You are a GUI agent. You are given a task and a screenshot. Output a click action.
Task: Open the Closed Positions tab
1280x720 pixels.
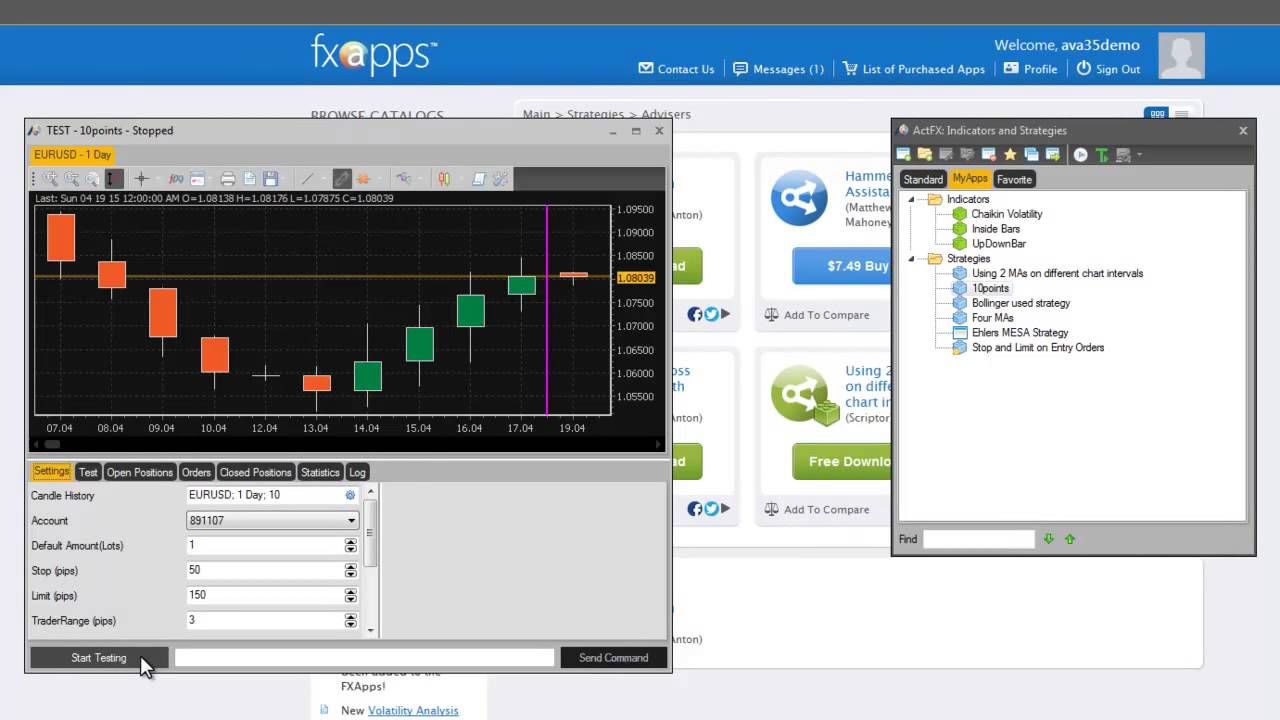[255, 472]
